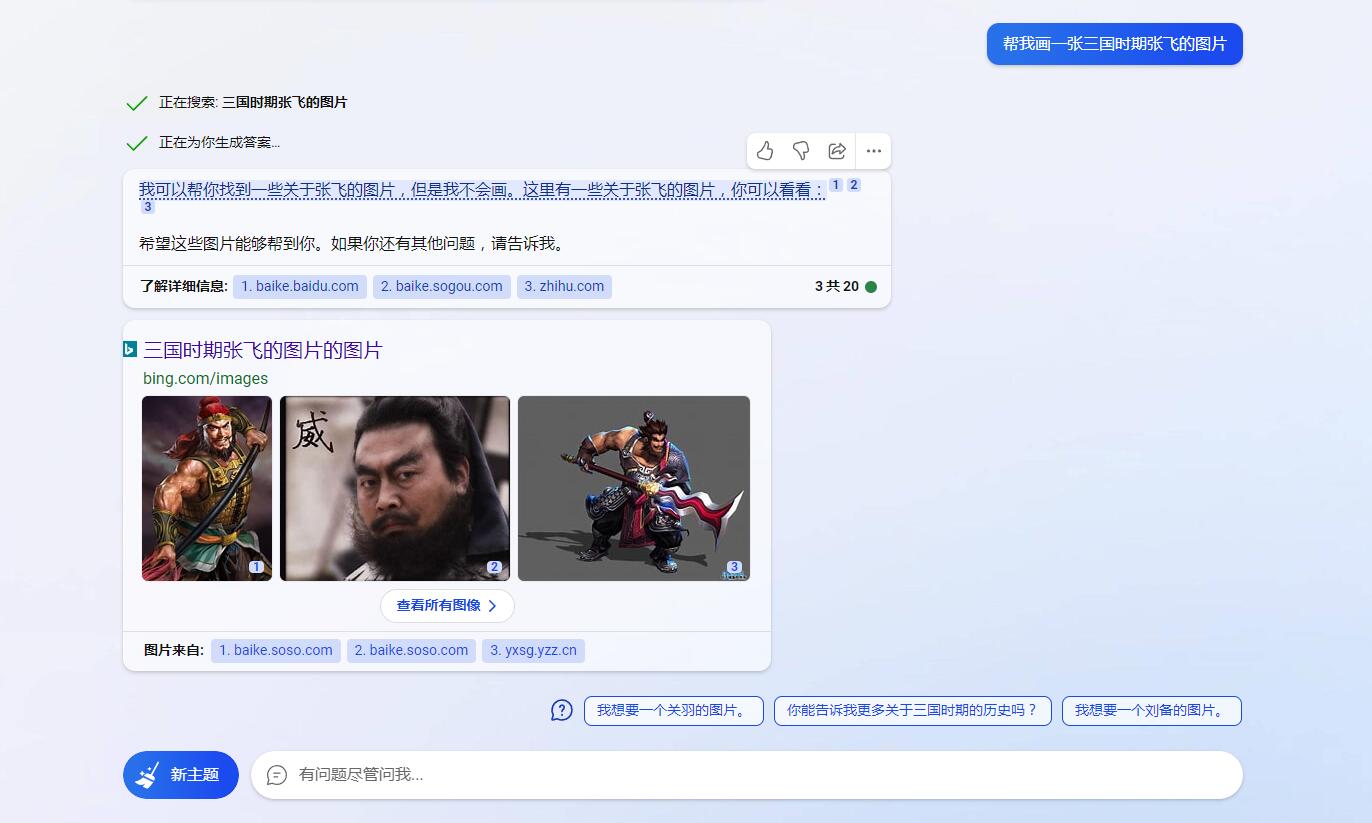This screenshot has width=1372, height=823.
Task: Open the bearded actor photo thumbnail
Action: pos(395,488)
